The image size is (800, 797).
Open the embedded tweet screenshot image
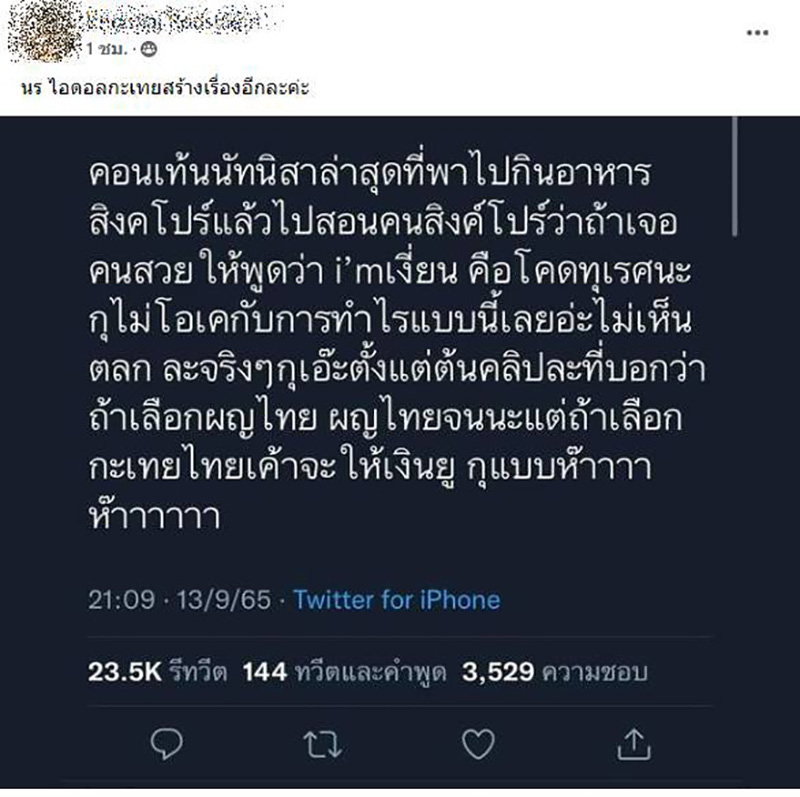click(400, 450)
